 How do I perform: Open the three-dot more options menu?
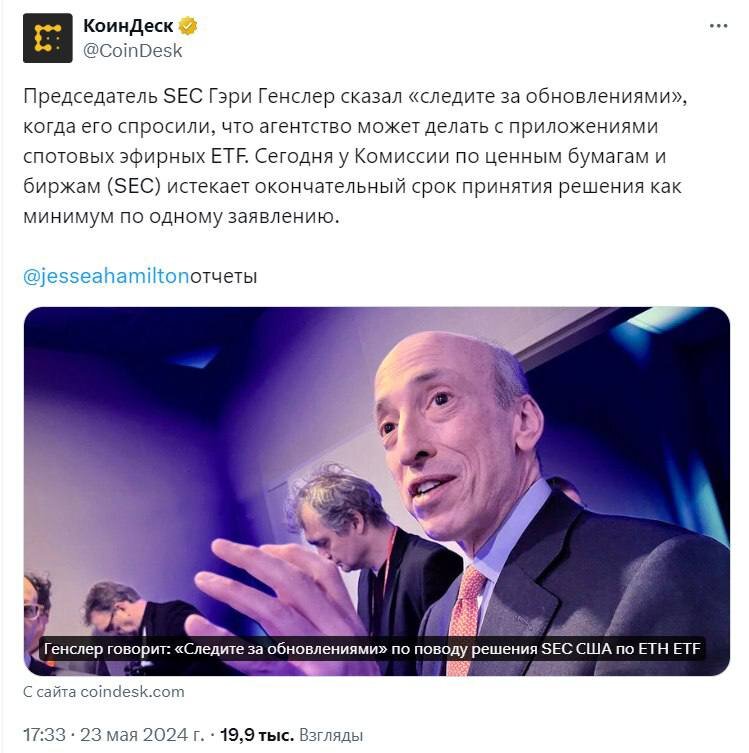click(718, 26)
